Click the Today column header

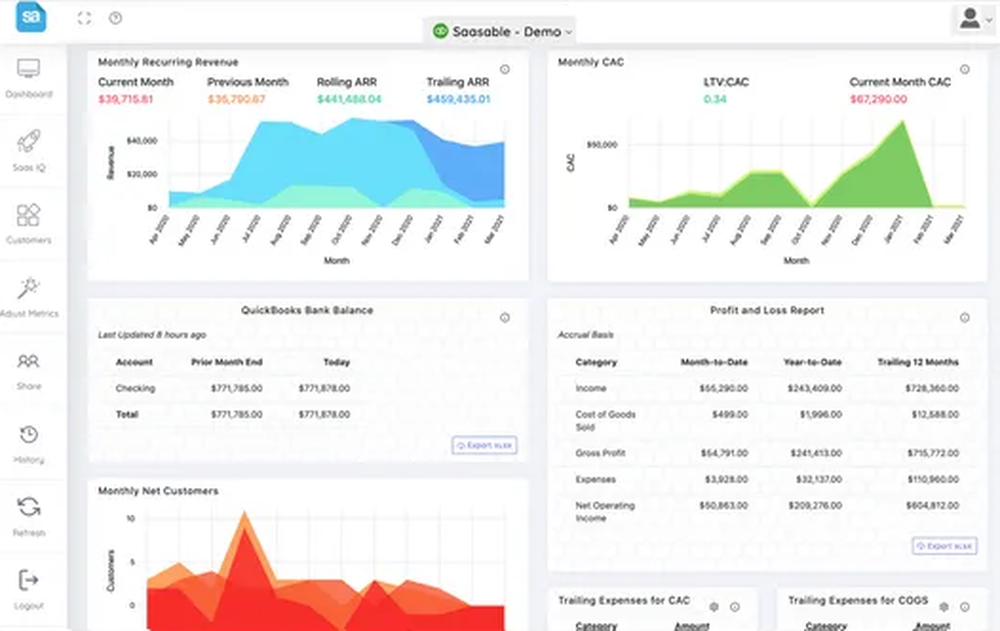coord(337,362)
